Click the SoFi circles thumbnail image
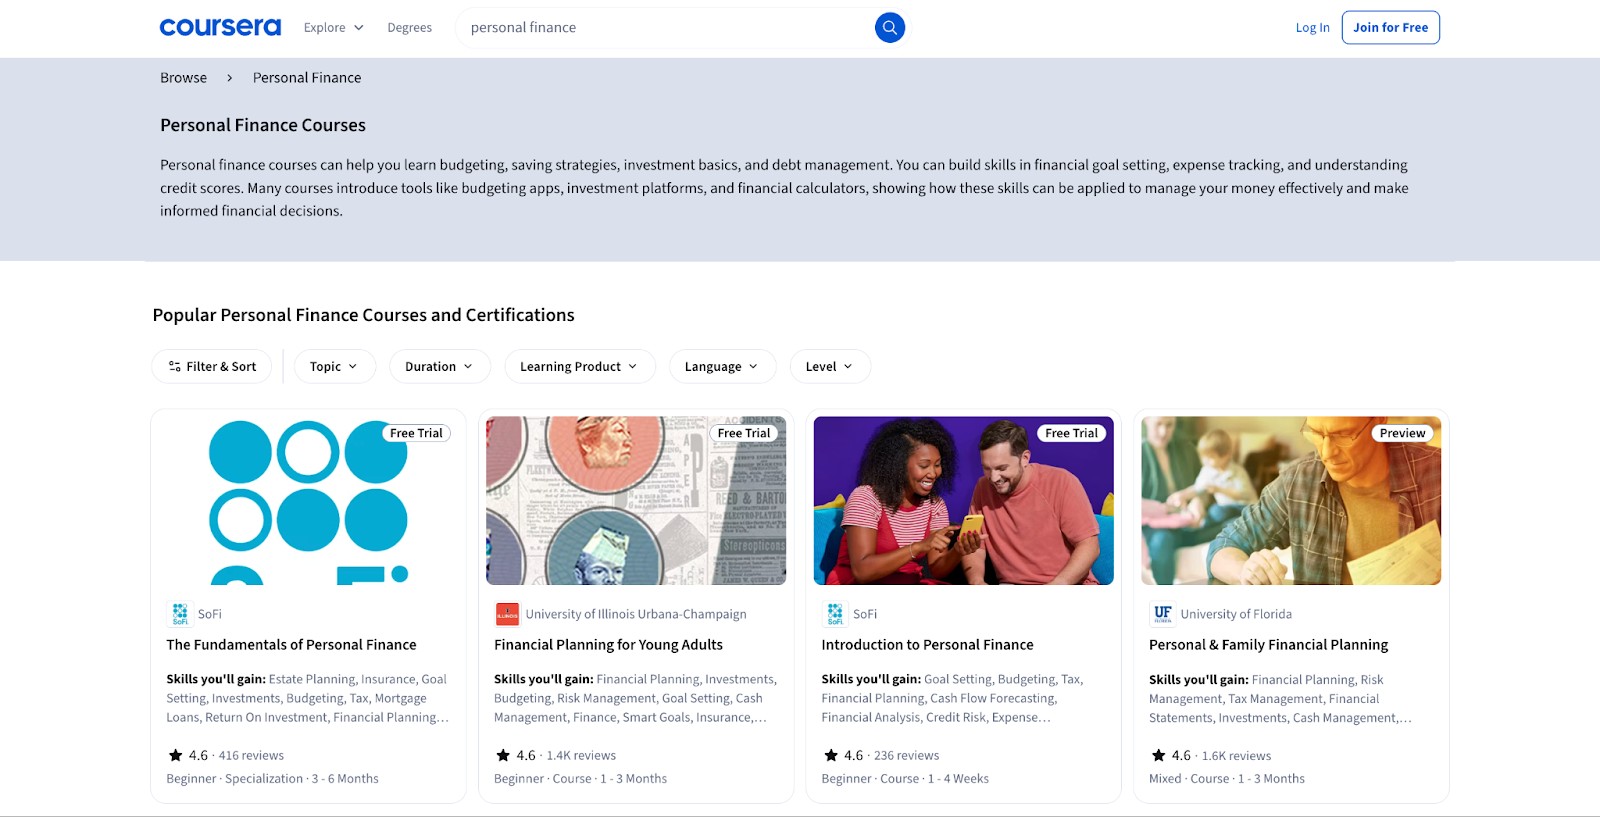The width and height of the screenshot is (1600, 817). [308, 500]
